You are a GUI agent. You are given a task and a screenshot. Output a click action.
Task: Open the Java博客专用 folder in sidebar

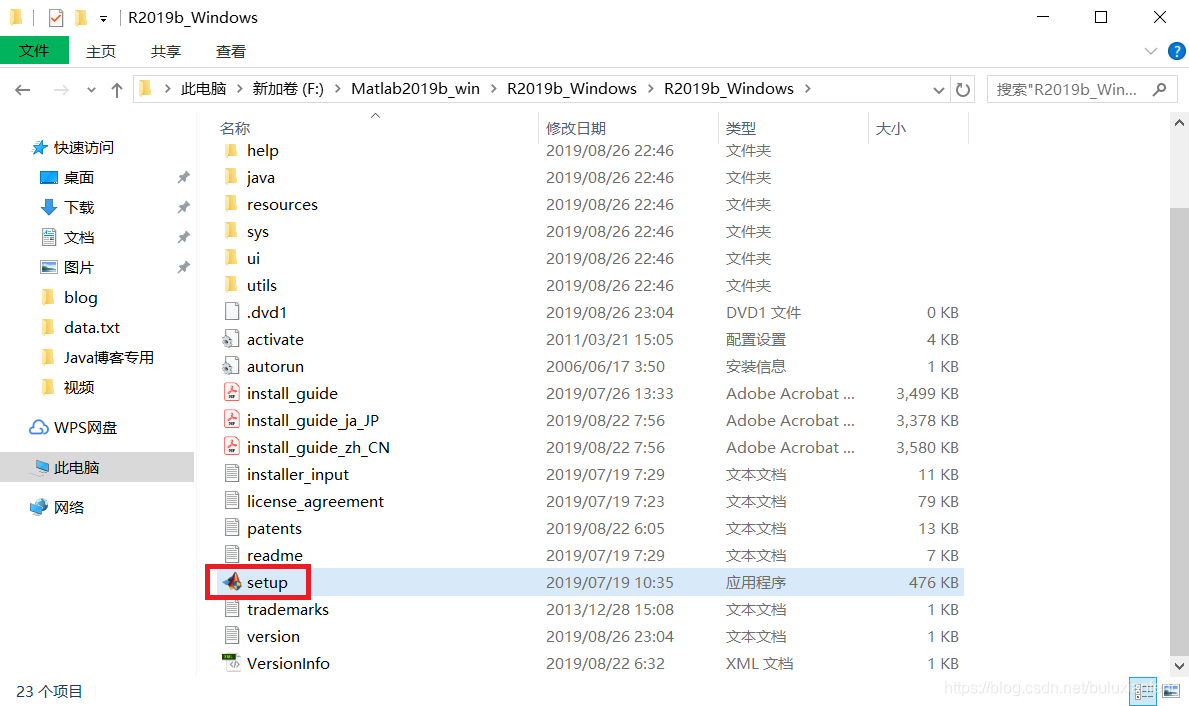(97, 357)
